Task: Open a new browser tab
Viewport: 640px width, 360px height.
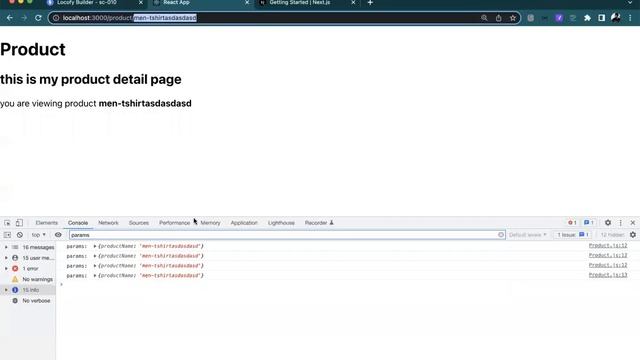Action: click(370, 2)
